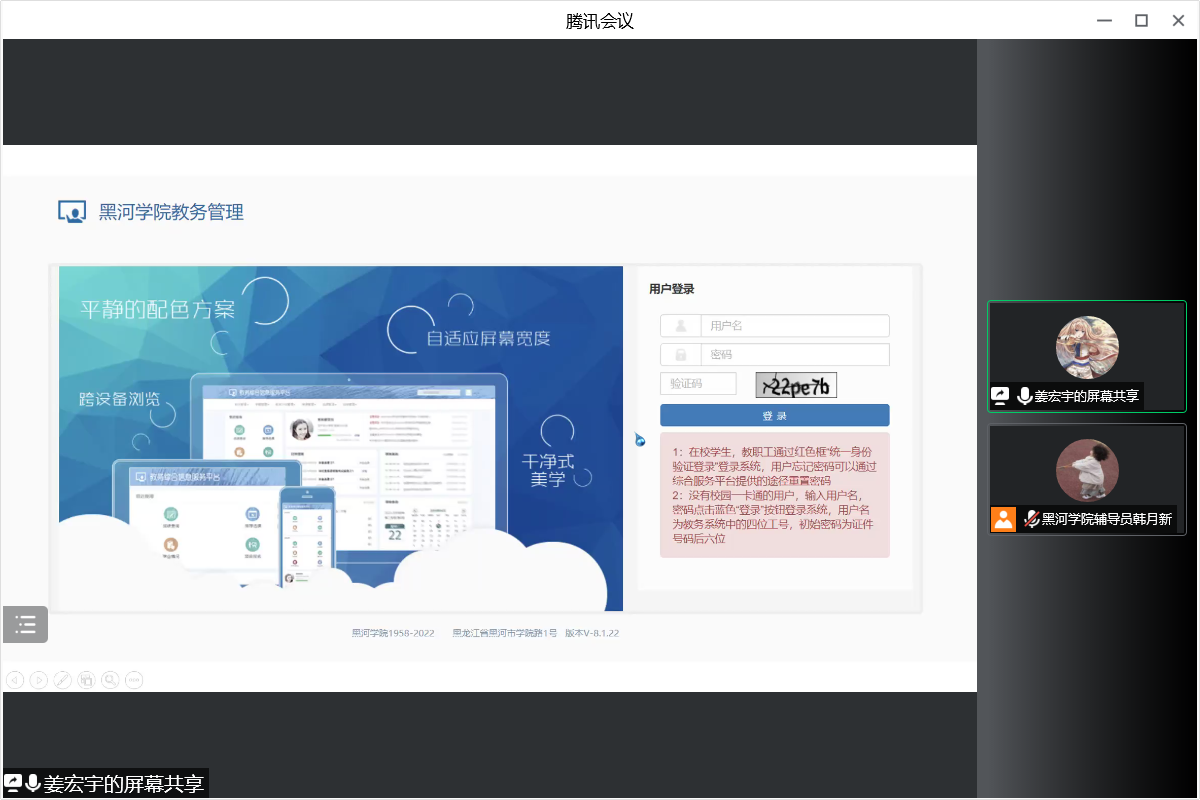The height and width of the screenshot is (800, 1200).
Task: Click the magnifier zoom icon
Action: (x=110, y=680)
